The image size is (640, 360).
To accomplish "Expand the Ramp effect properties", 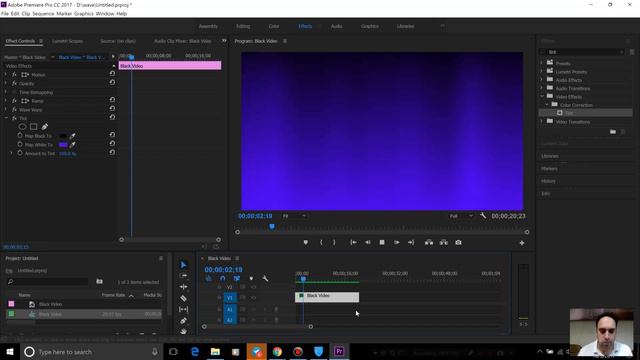I will (x=6, y=100).
